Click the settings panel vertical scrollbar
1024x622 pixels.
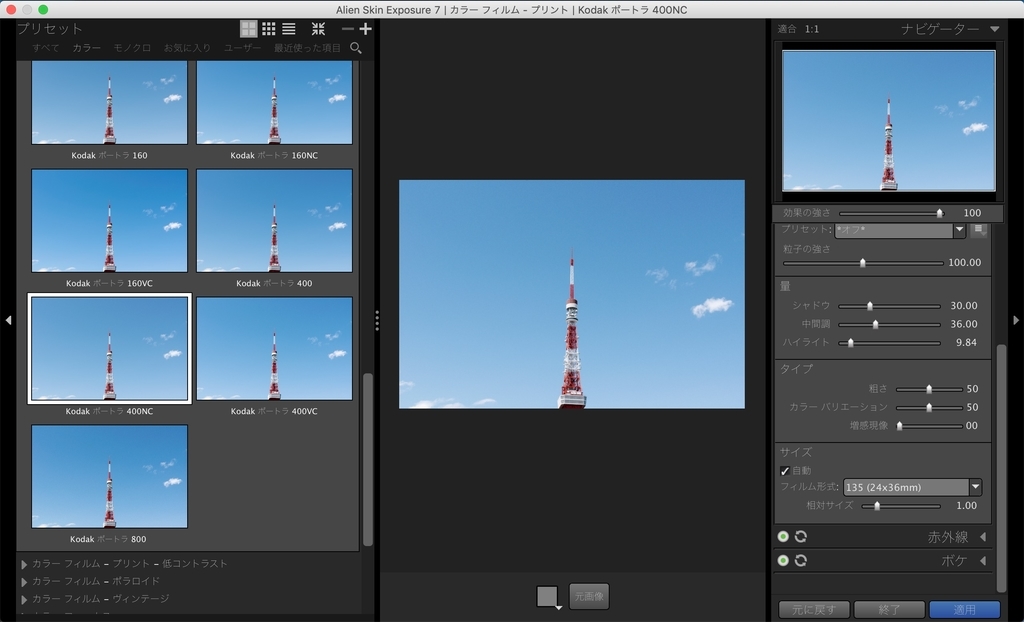pos(1001,467)
